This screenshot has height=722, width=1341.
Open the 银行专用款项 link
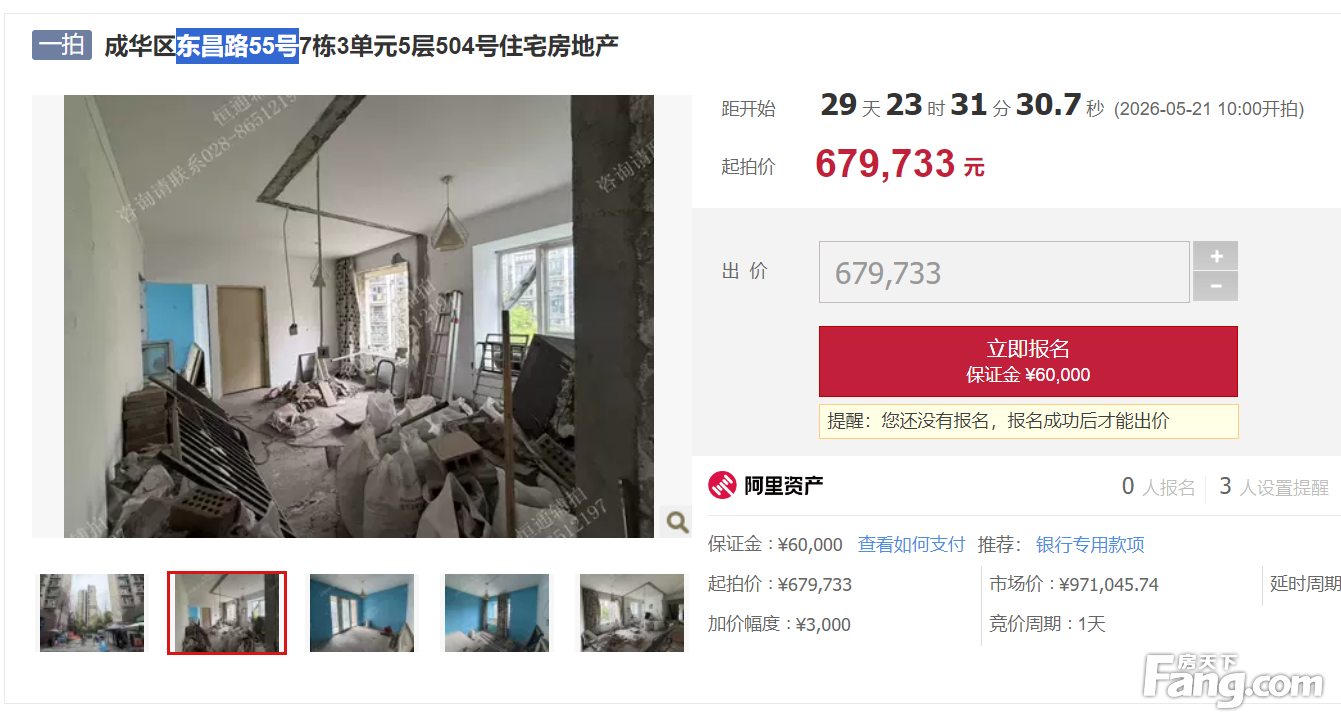click(1090, 545)
